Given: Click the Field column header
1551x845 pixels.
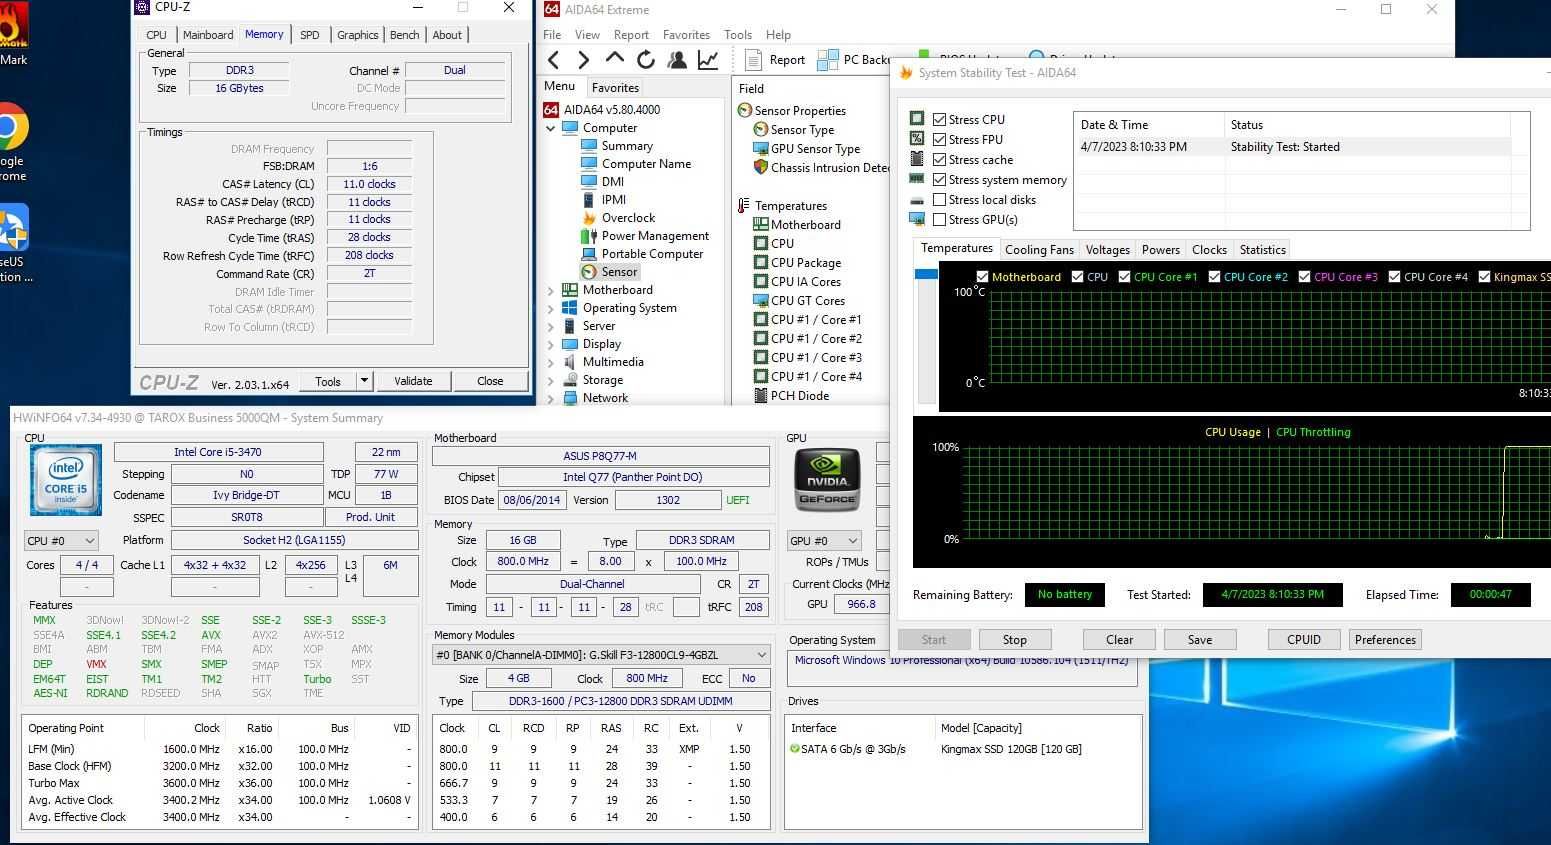Looking at the screenshot, I should [x=752, y=88].
